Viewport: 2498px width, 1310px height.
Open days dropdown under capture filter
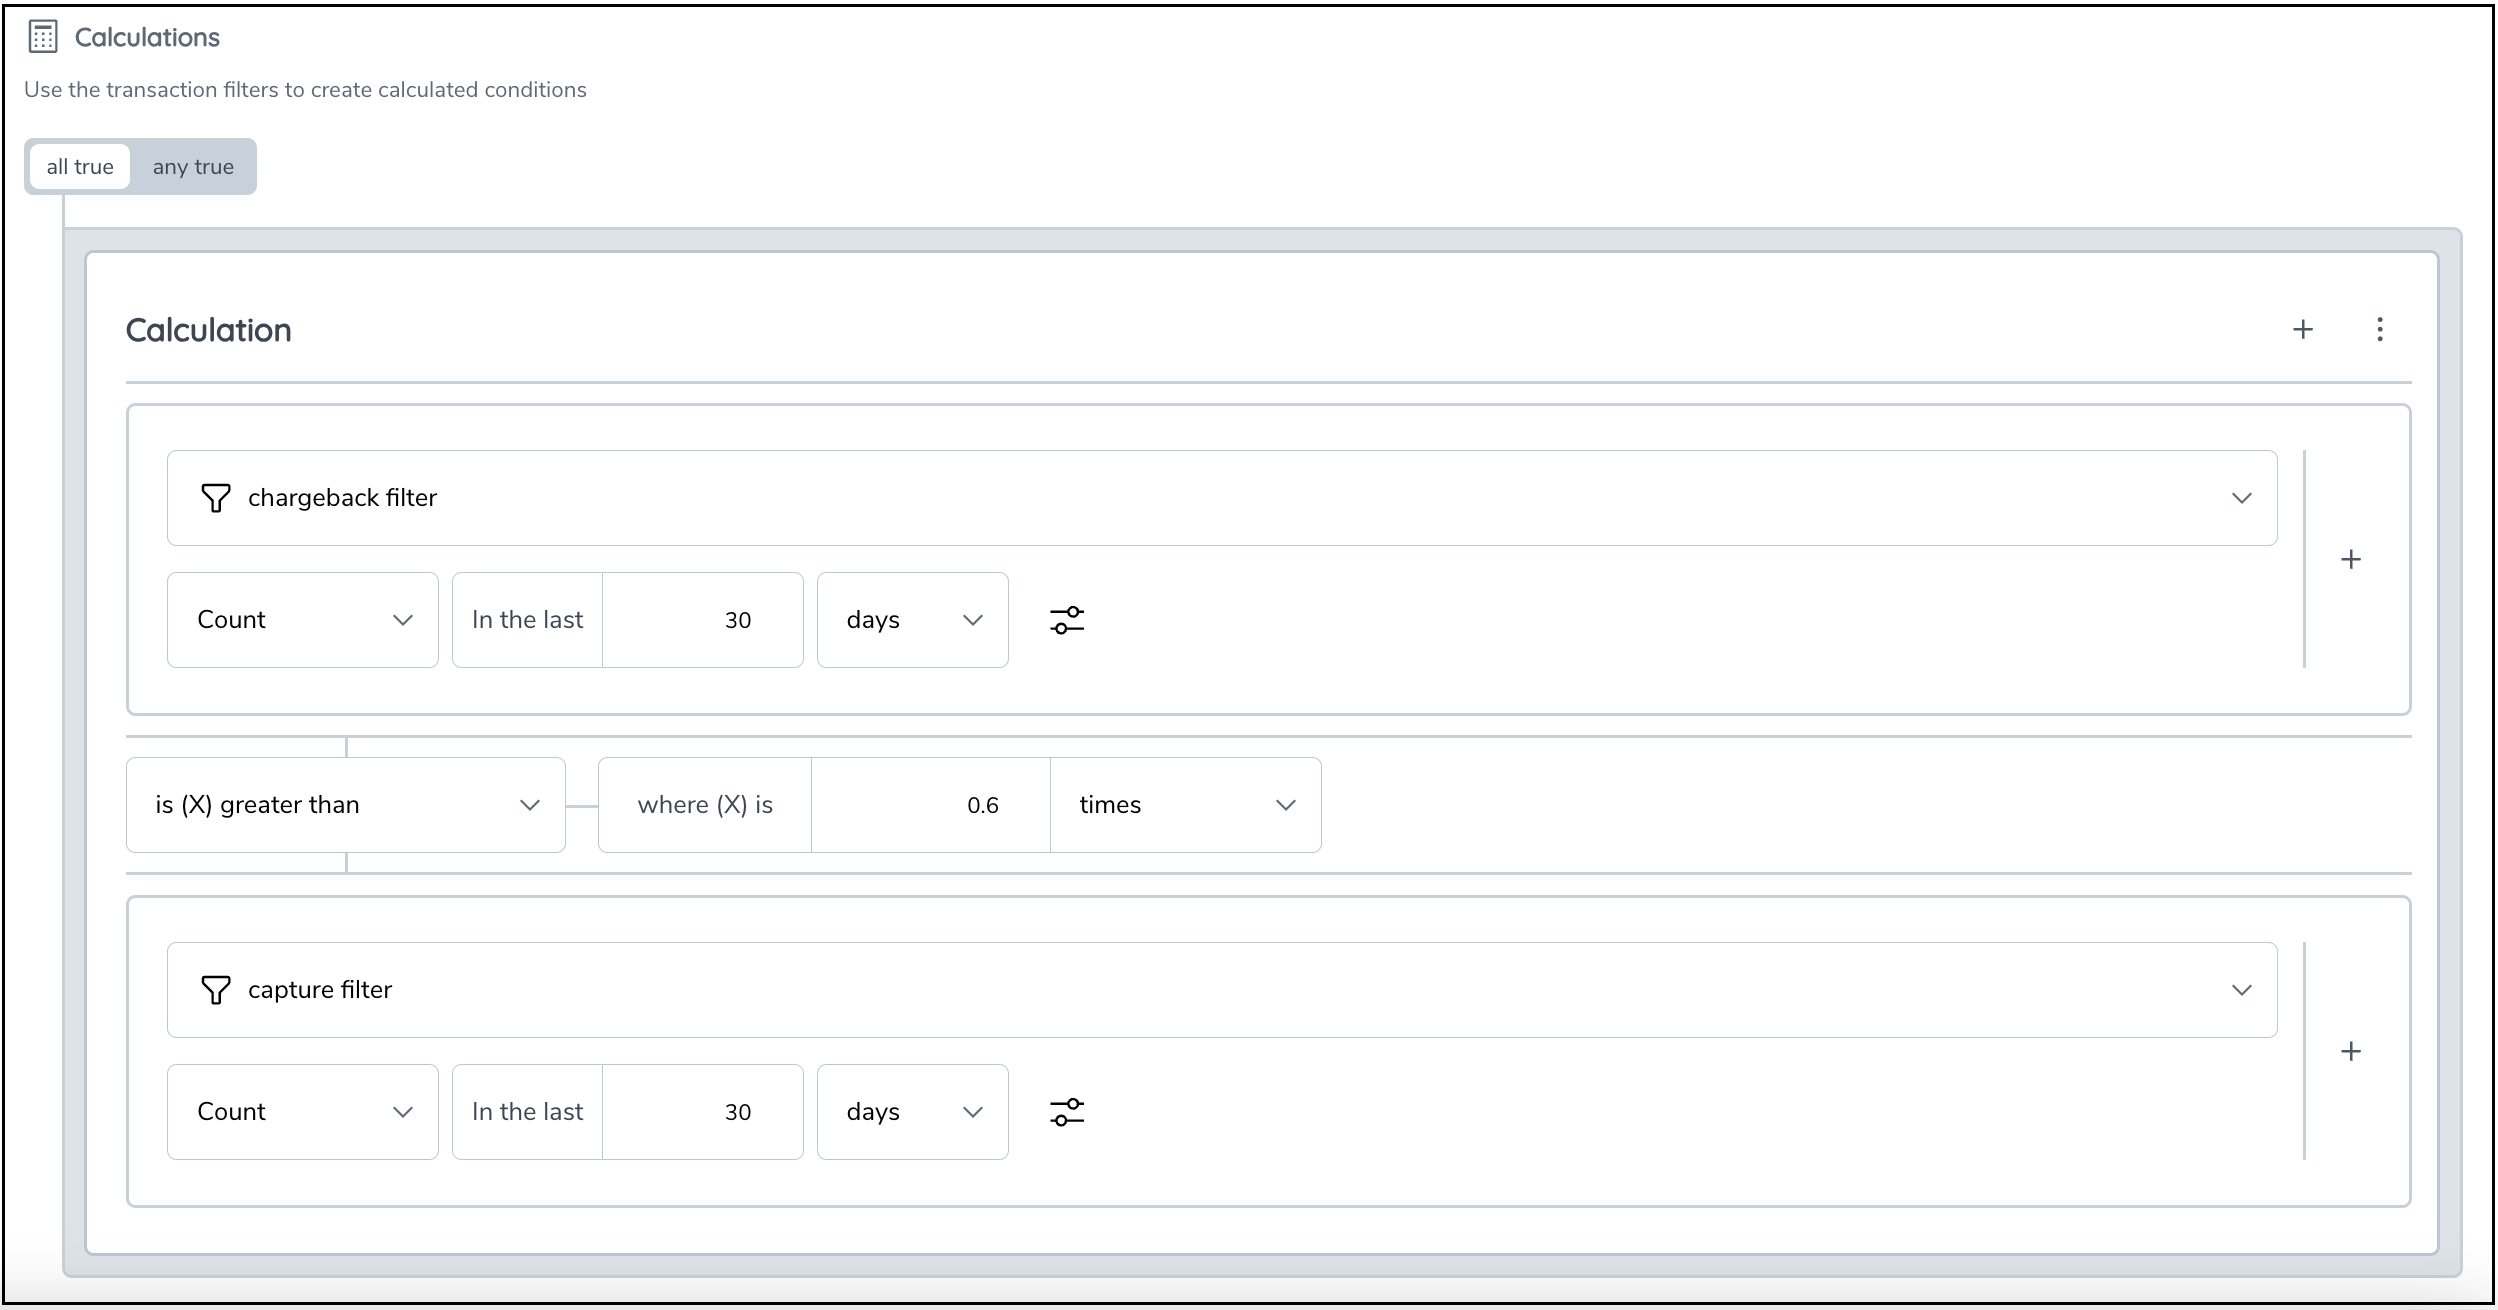(912, 1112)
